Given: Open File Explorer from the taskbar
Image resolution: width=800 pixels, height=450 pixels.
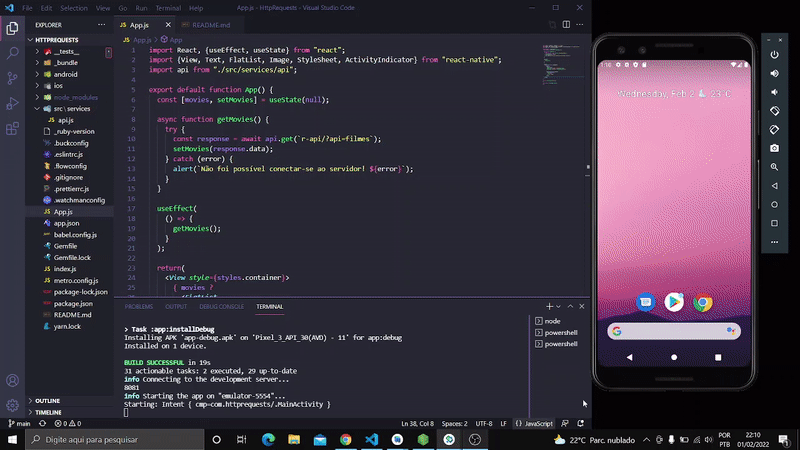Looking at the screenshot, I should (294, 439).
